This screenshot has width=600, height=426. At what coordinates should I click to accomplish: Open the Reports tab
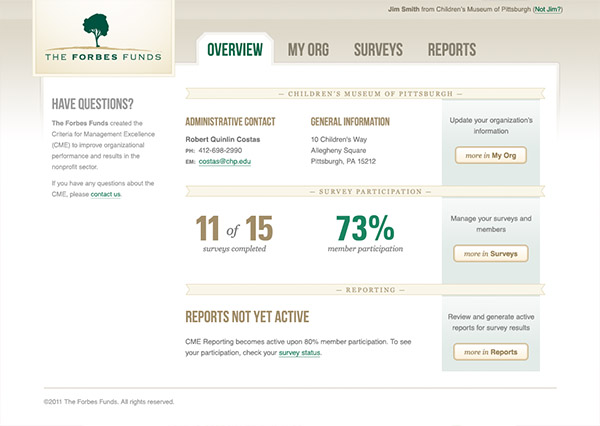[x=452, y=49]
